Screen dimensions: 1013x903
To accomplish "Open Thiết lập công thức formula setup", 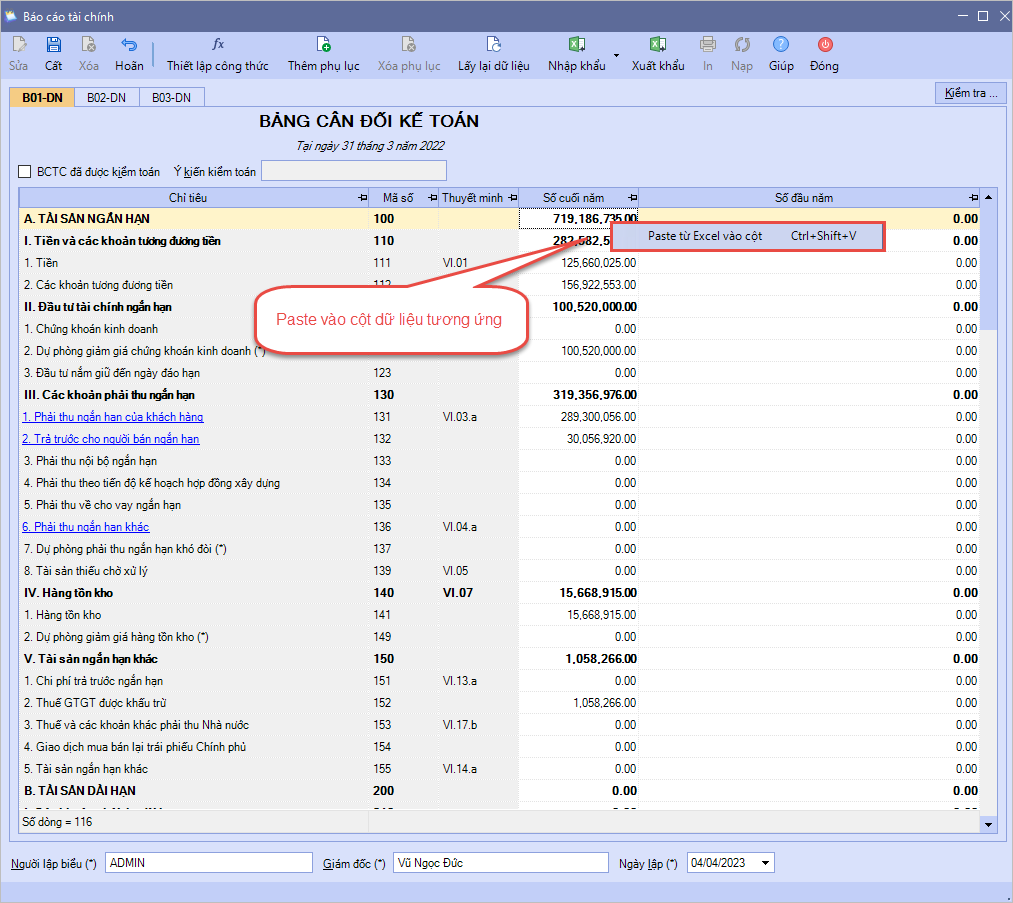I will pyautogui.click(x=217, y=45).
